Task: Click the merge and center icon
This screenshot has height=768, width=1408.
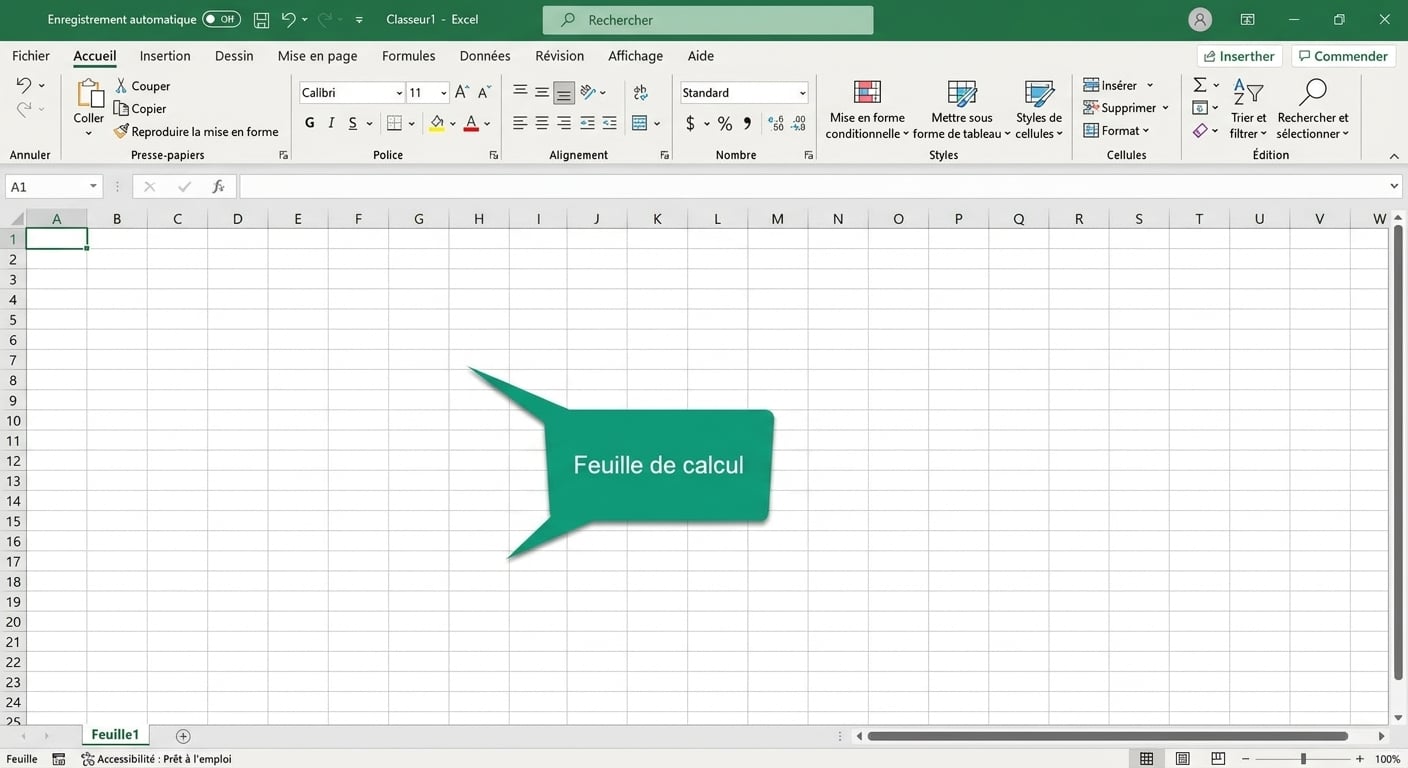Action: 640,123
